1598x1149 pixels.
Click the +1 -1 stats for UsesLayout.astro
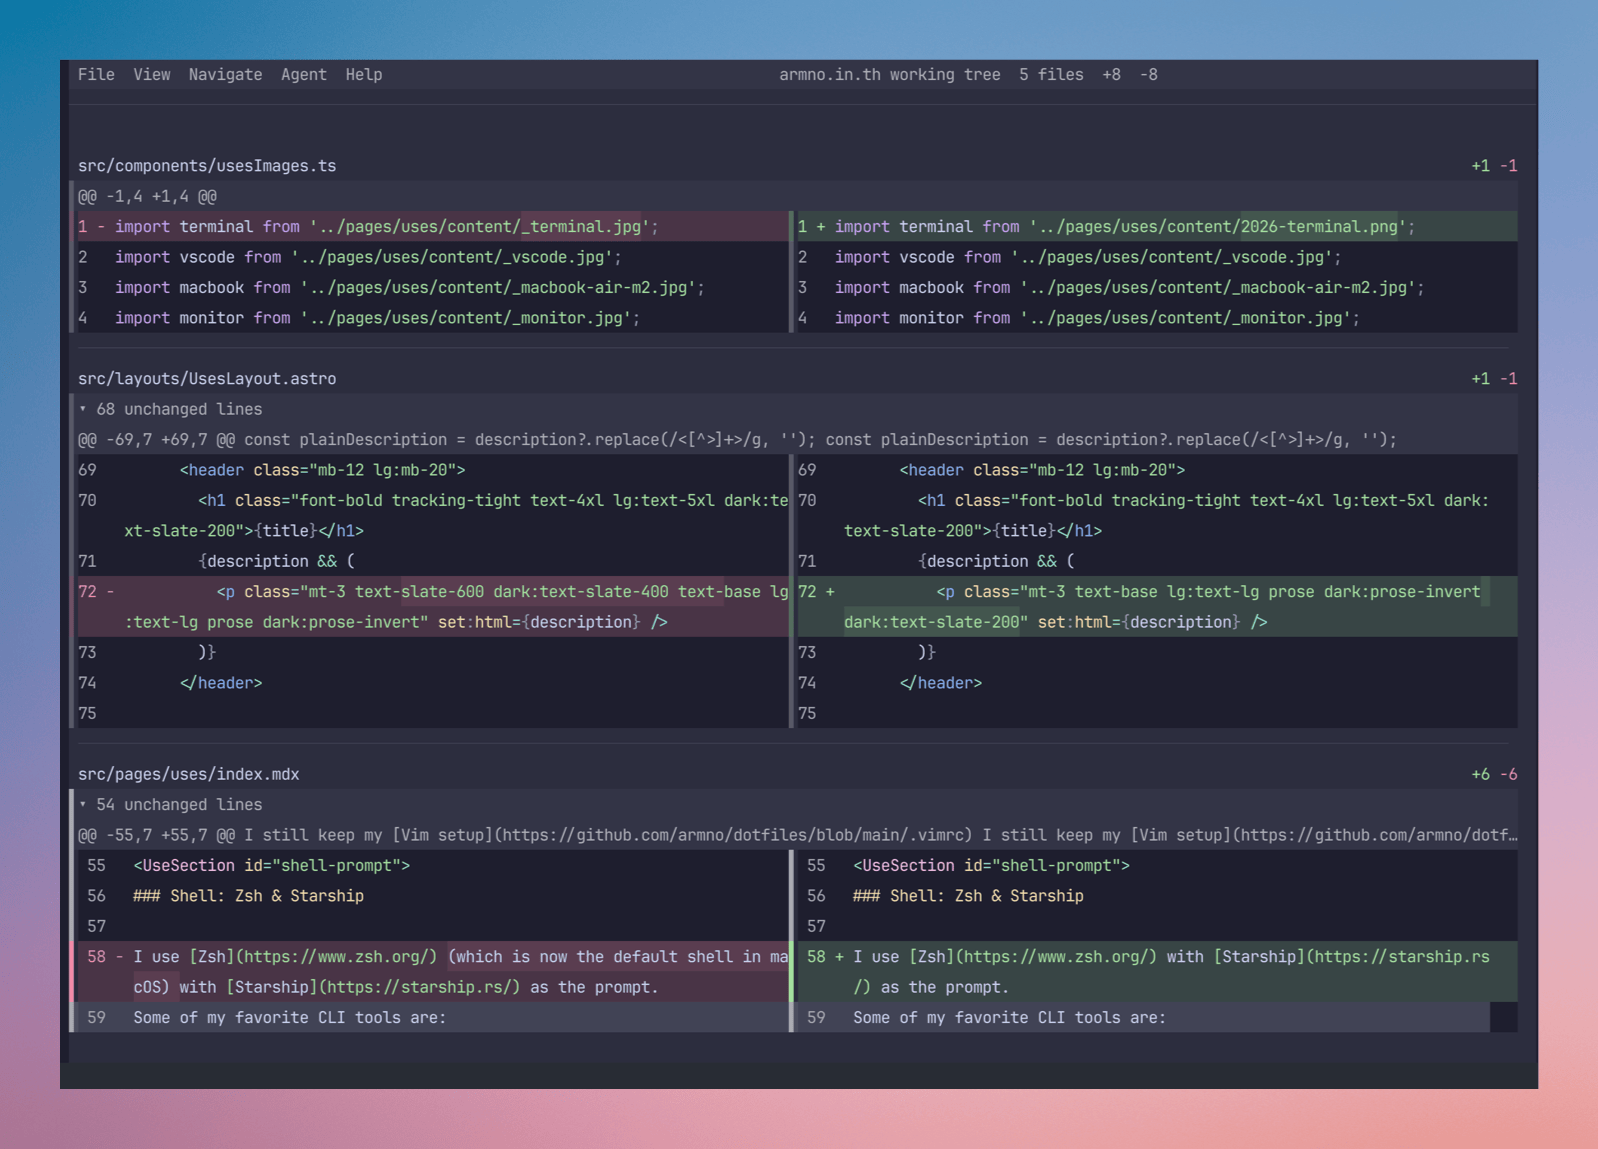click(x=1494, y=379)
